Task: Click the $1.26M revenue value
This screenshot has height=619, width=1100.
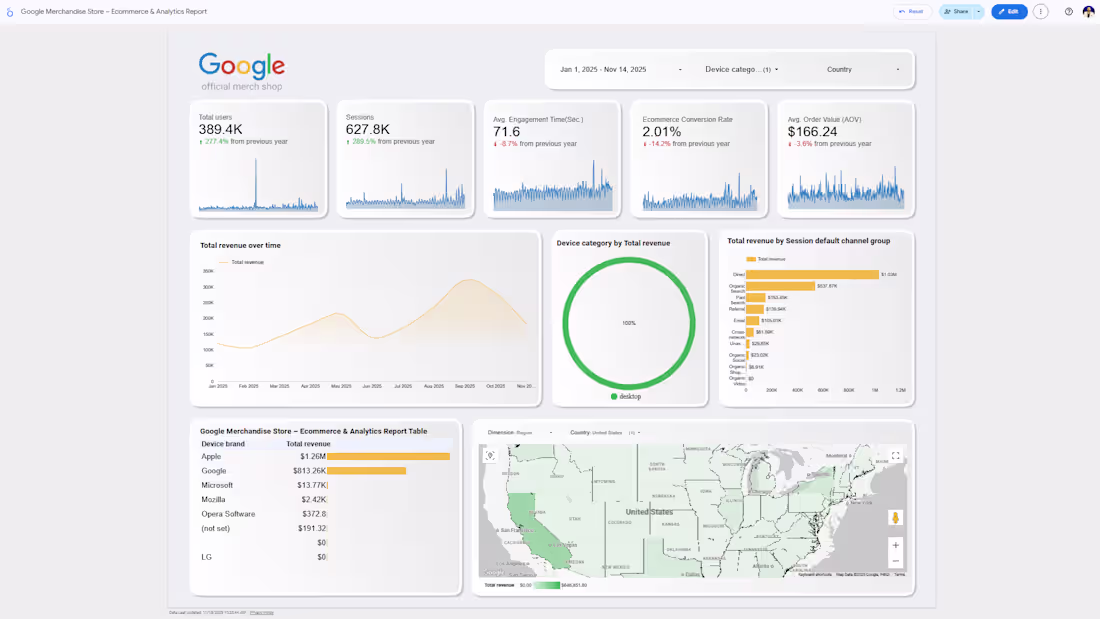Action: (x=313, y=456)
